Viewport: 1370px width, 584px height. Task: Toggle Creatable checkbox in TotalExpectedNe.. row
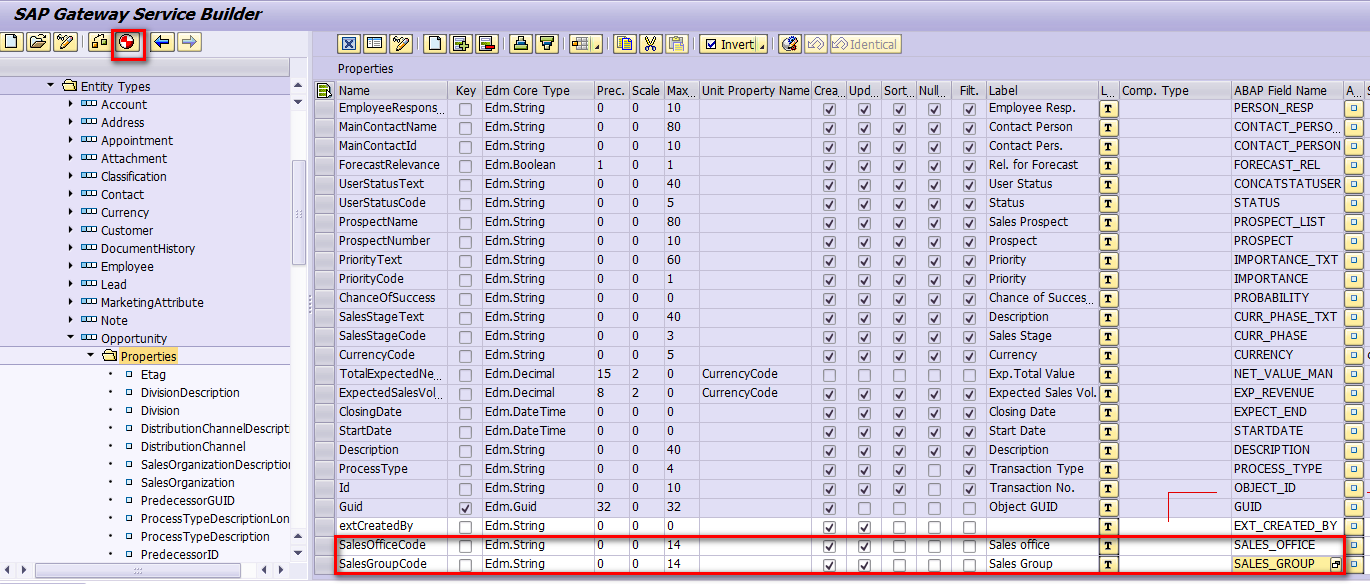click(x=829, y=375)
